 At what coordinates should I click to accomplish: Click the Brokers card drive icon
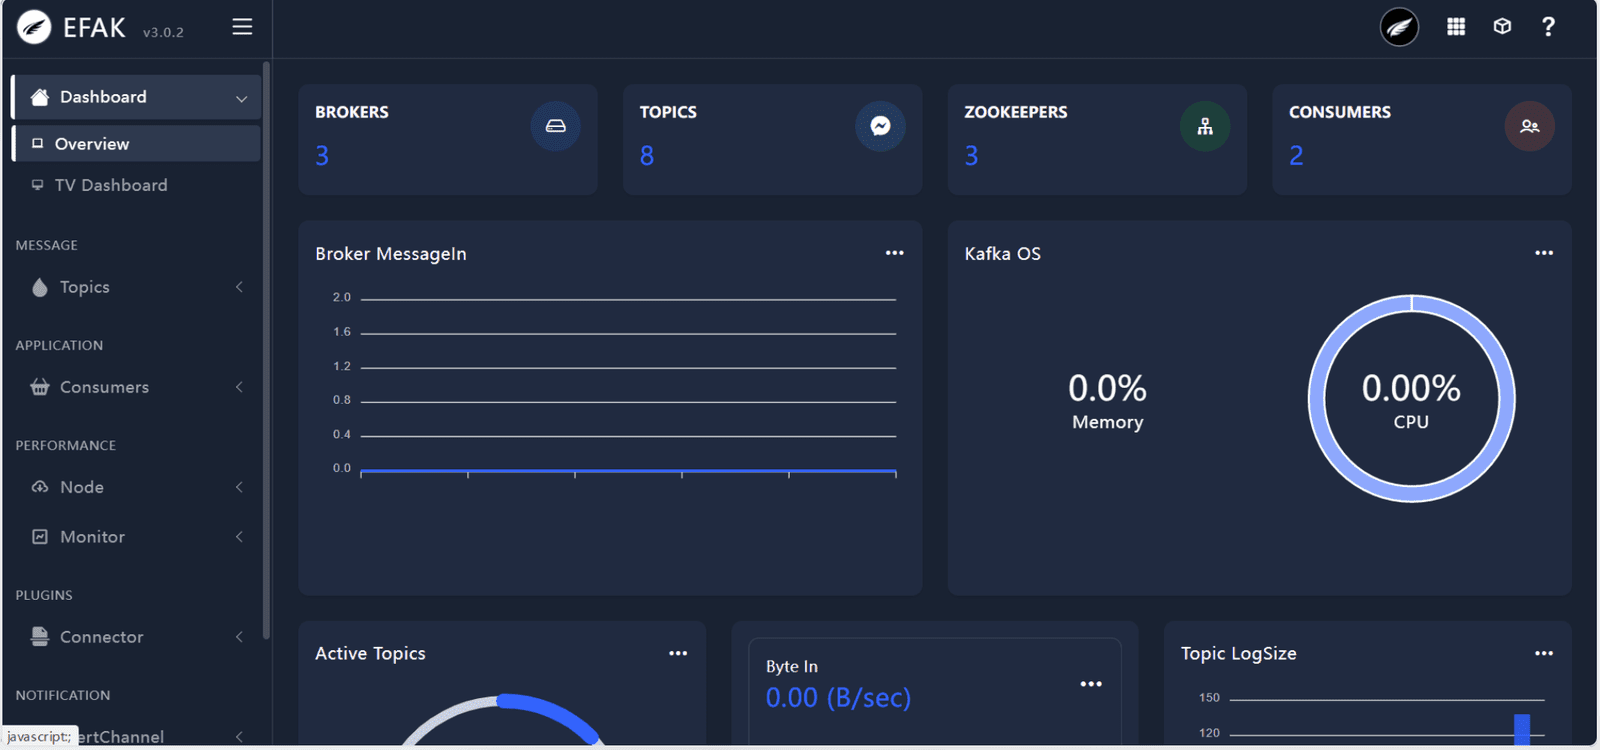point(555,126)
